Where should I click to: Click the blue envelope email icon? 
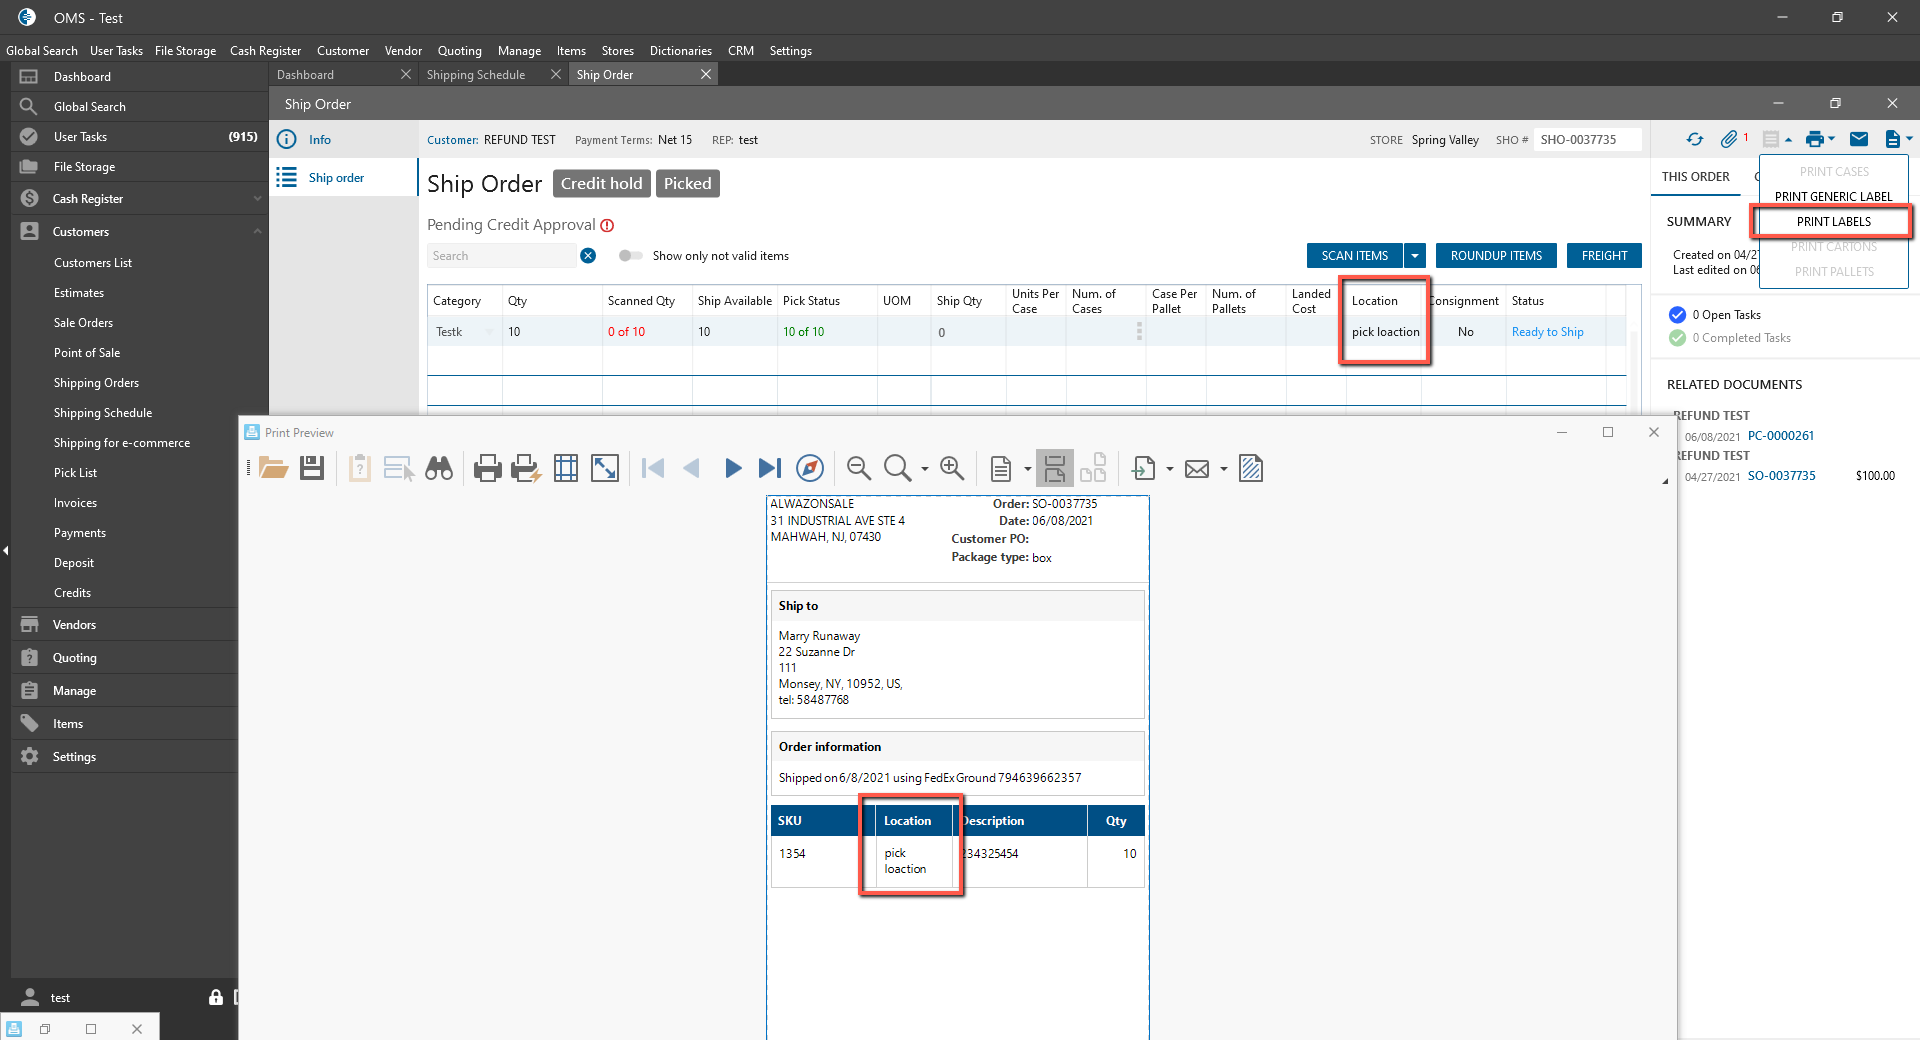(1859, 140)
